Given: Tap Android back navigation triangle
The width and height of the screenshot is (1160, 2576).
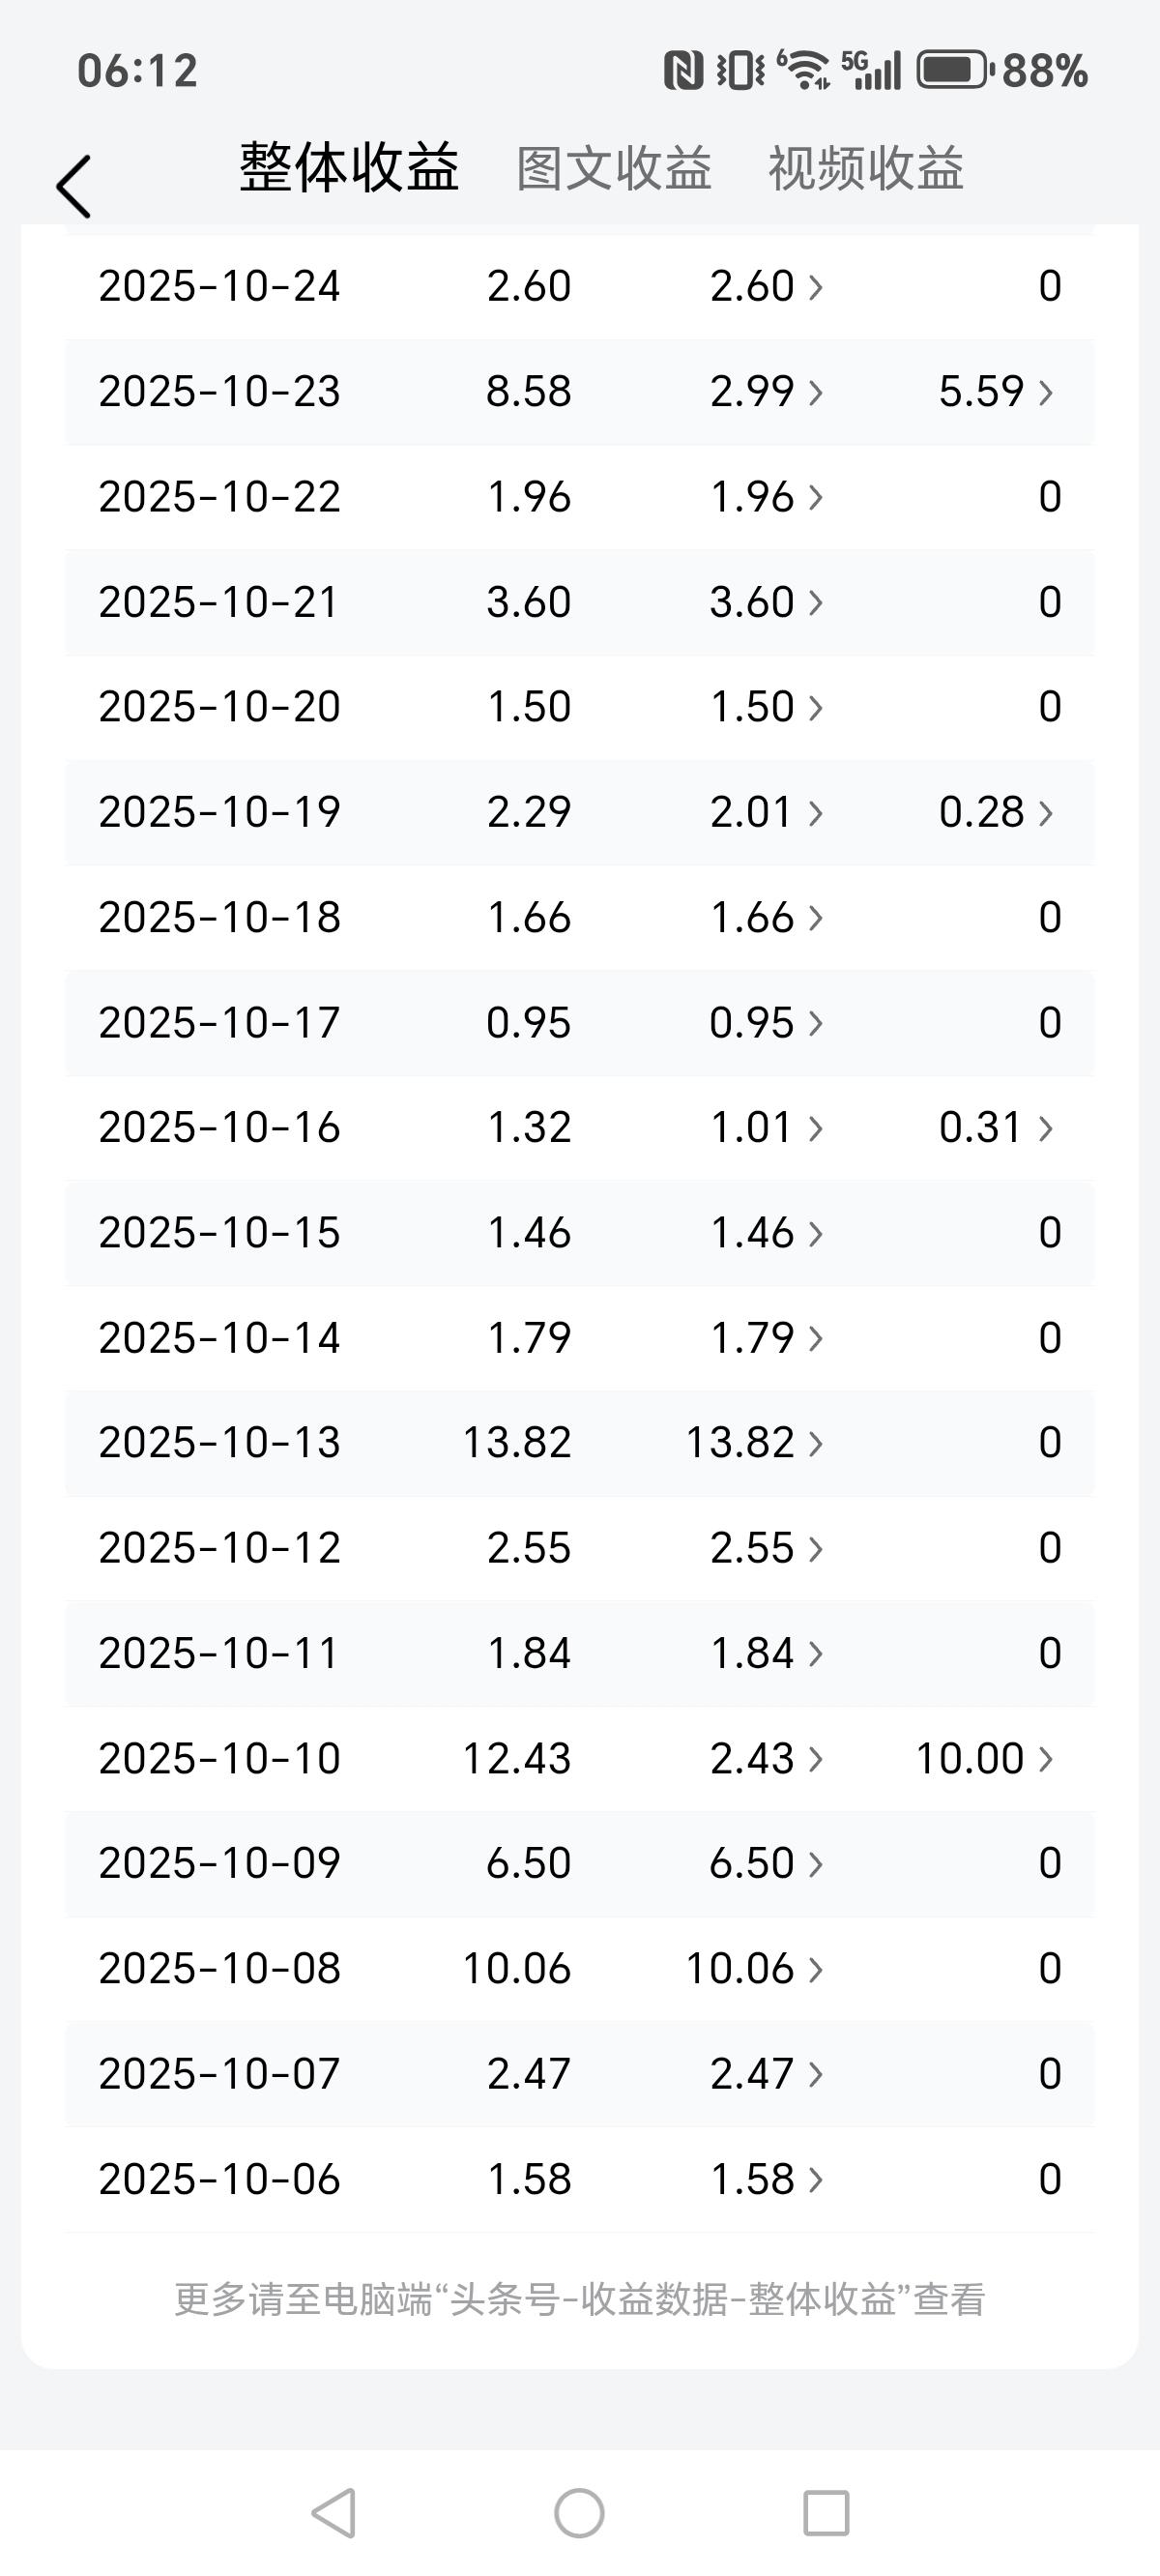Looking at the screenshot, I should 334,2513.
